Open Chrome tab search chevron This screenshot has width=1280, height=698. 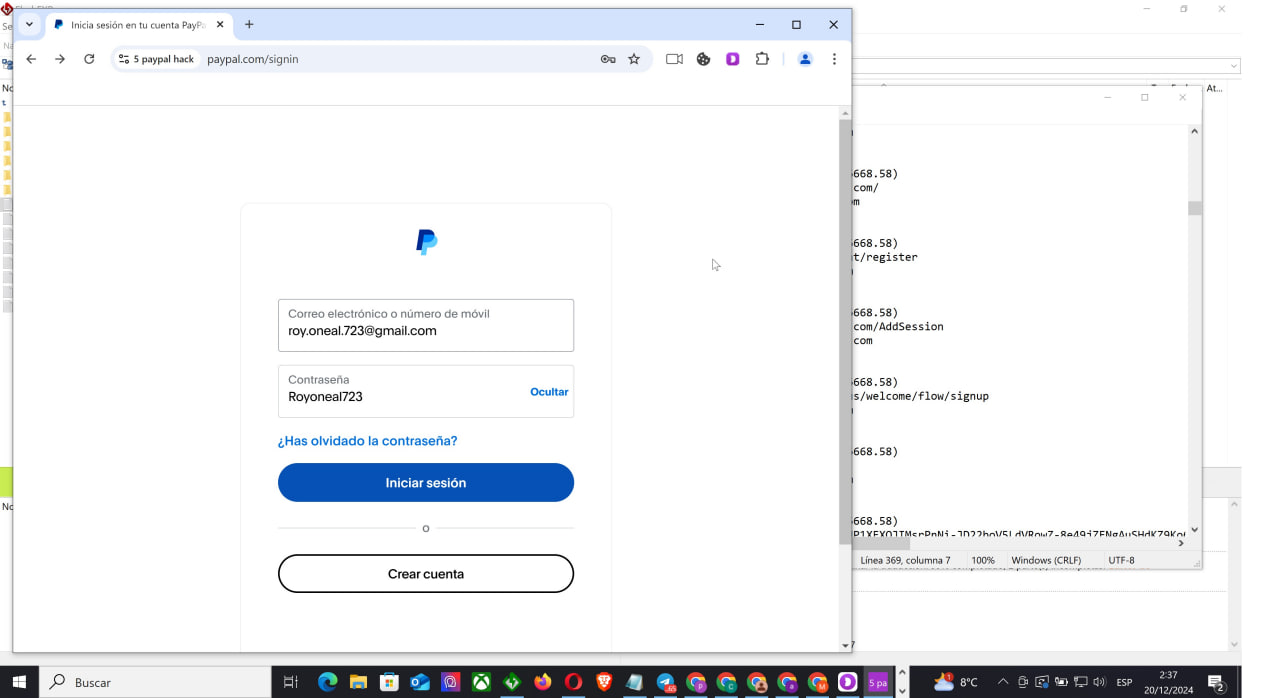pyautogui.click(x=29, y=24)
